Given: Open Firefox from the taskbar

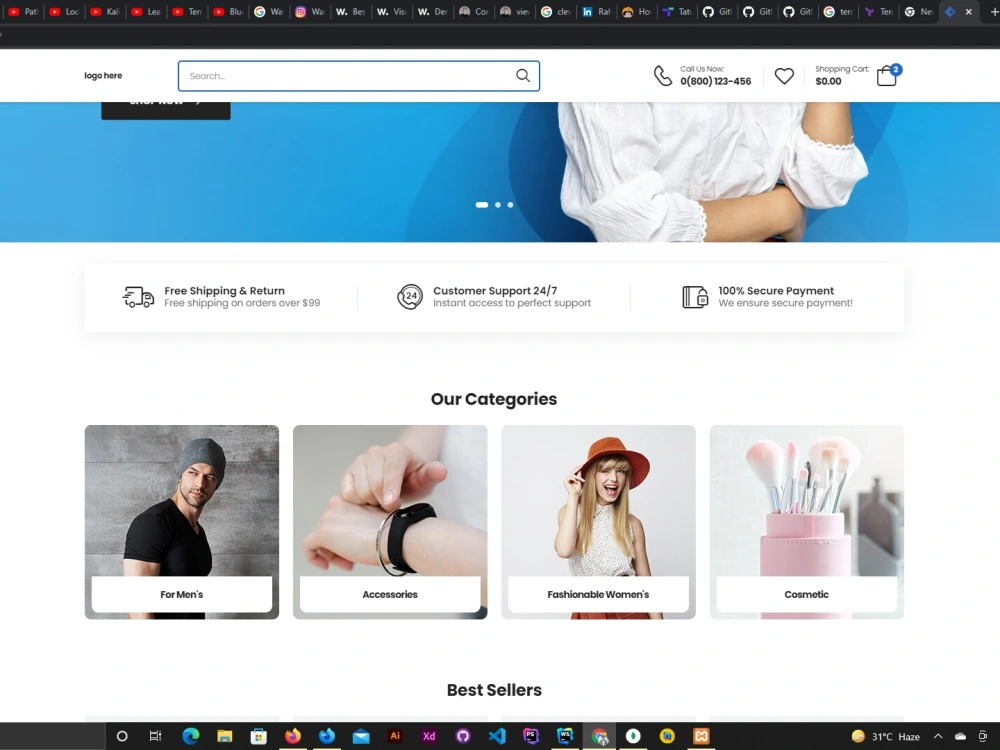Looking at the screenshot, I should (293, 736).
